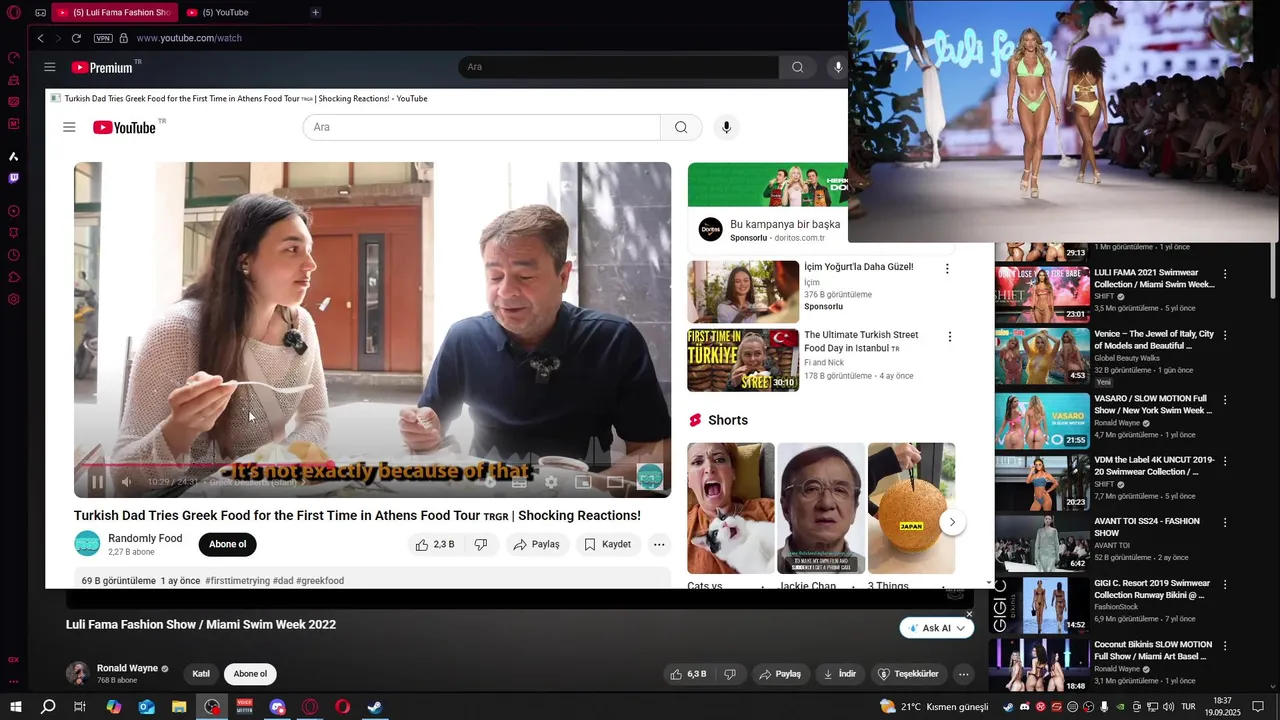Click background YouTube Premium search magnifier
Image resolution: width=1280 pixels, height=720 pixels.
pos(797,67)
